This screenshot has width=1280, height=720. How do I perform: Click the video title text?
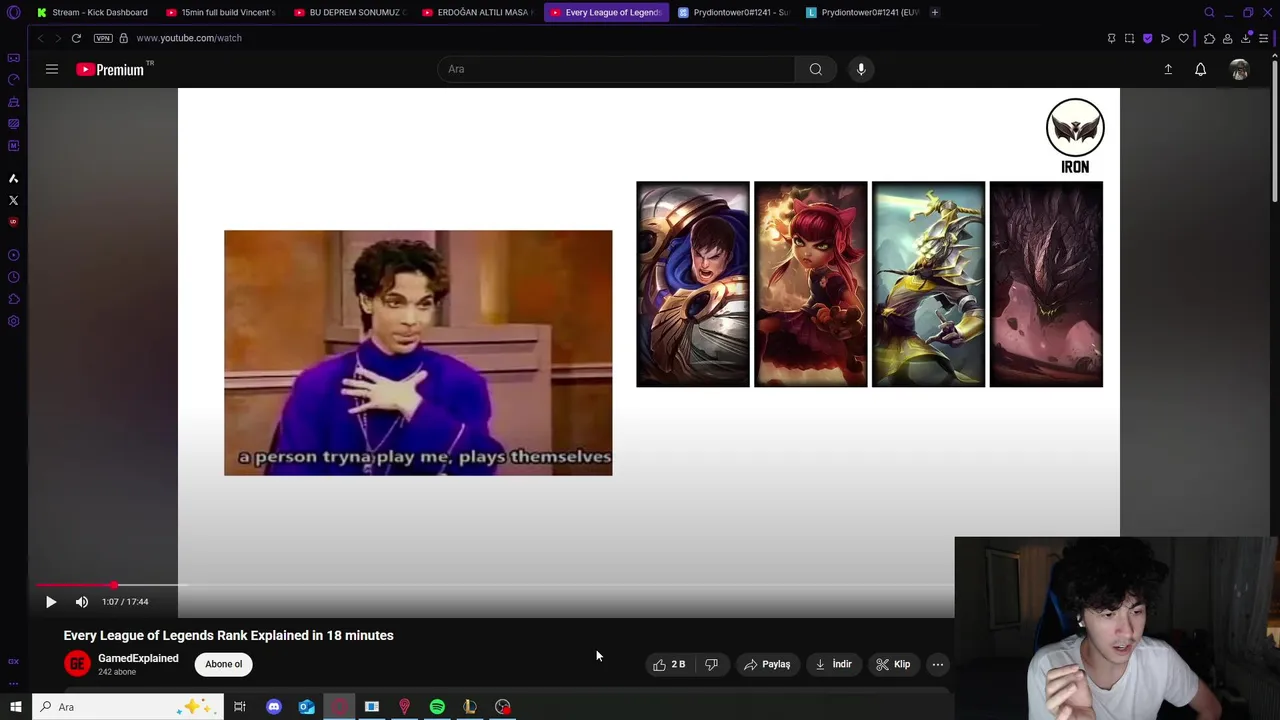[229, 635]
